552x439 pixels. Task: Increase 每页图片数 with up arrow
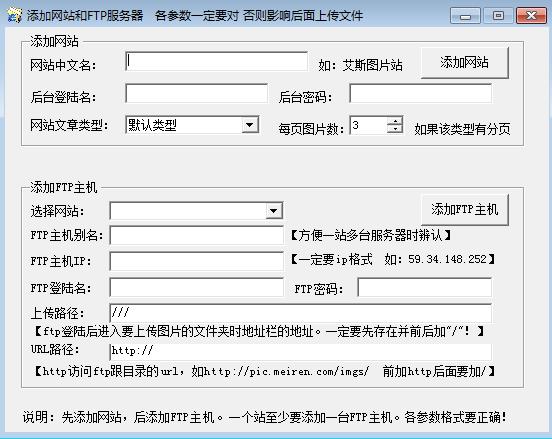395,121
